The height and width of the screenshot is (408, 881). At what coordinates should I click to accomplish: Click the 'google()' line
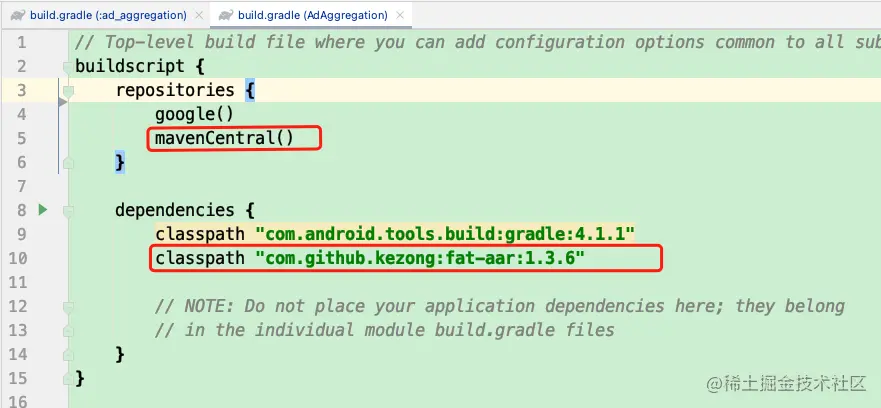click(194, 115)
